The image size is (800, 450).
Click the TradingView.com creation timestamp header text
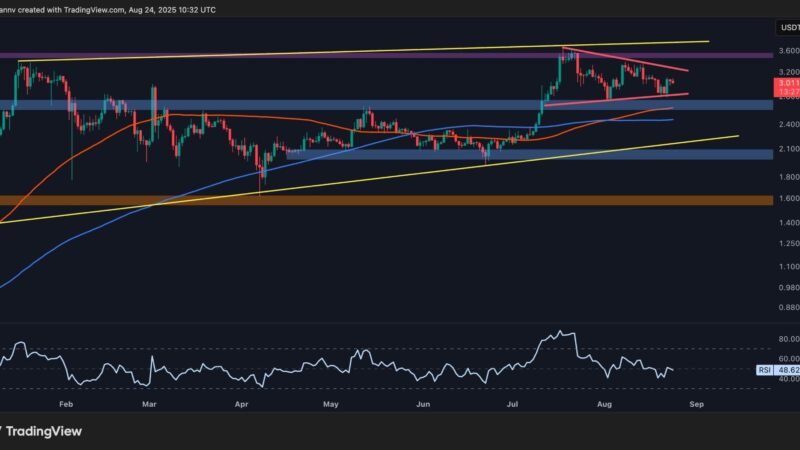[108, 10]
